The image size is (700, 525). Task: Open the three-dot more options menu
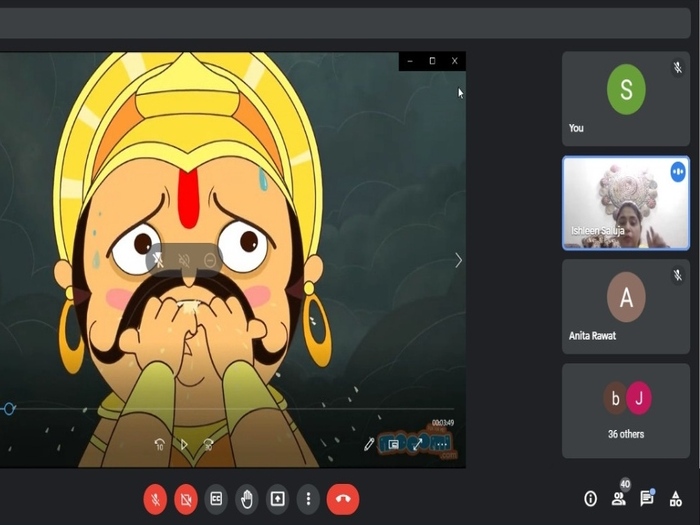pos(308,498)
